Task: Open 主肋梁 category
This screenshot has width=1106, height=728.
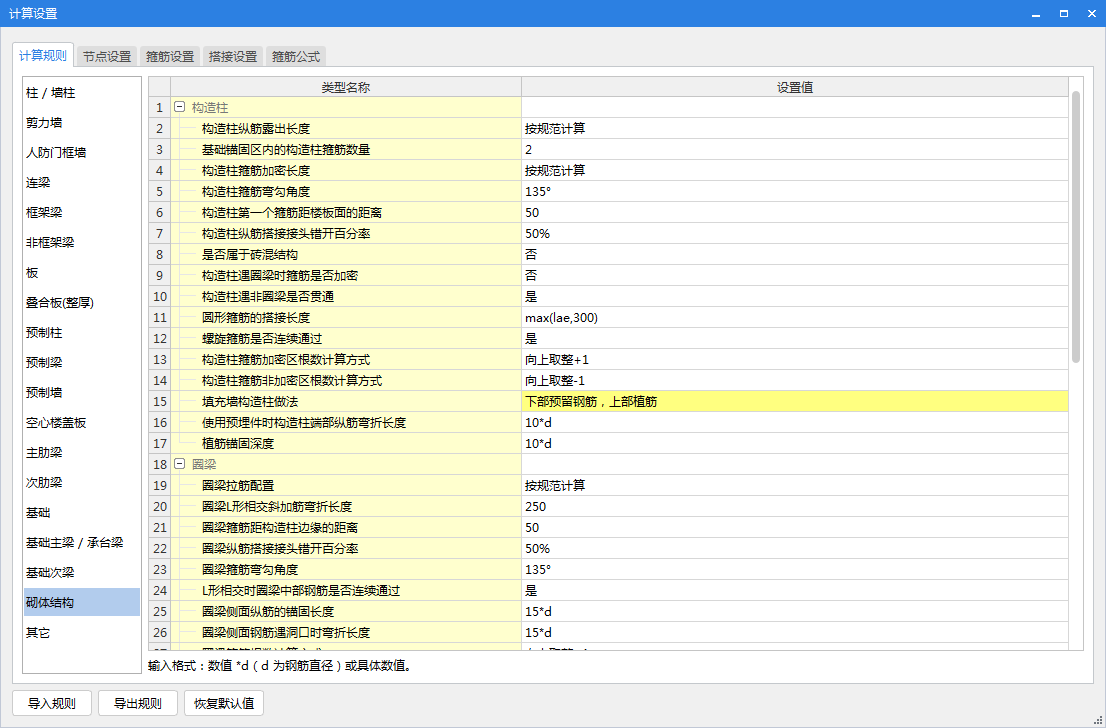Action: click(x=82, y=453)
